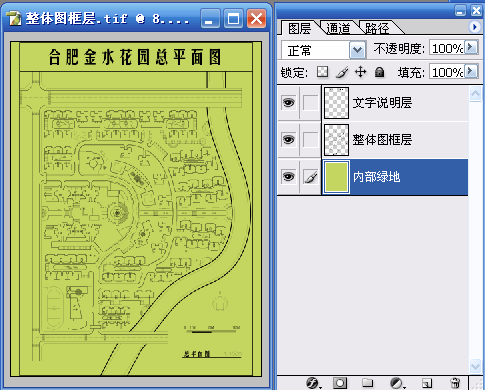Select the 内部绿地 layer name

point(376,177)
